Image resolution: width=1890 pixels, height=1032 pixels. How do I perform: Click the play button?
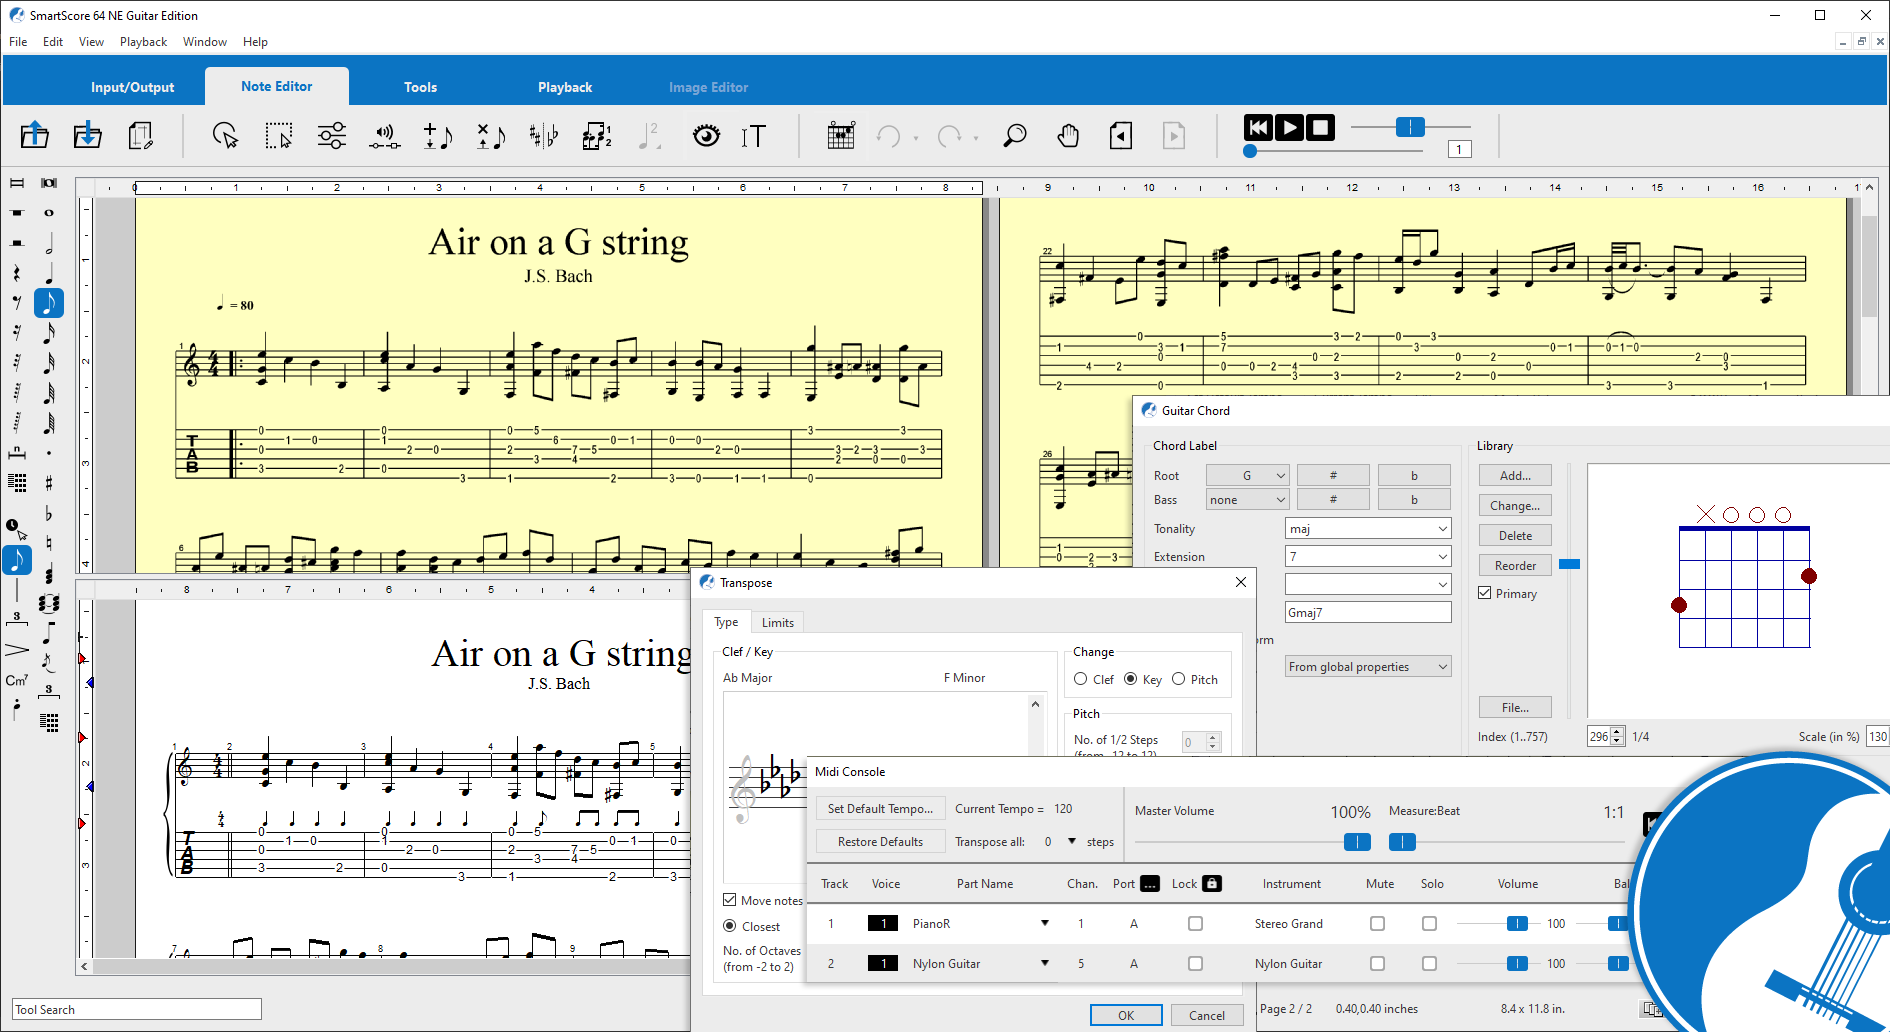1290,127
